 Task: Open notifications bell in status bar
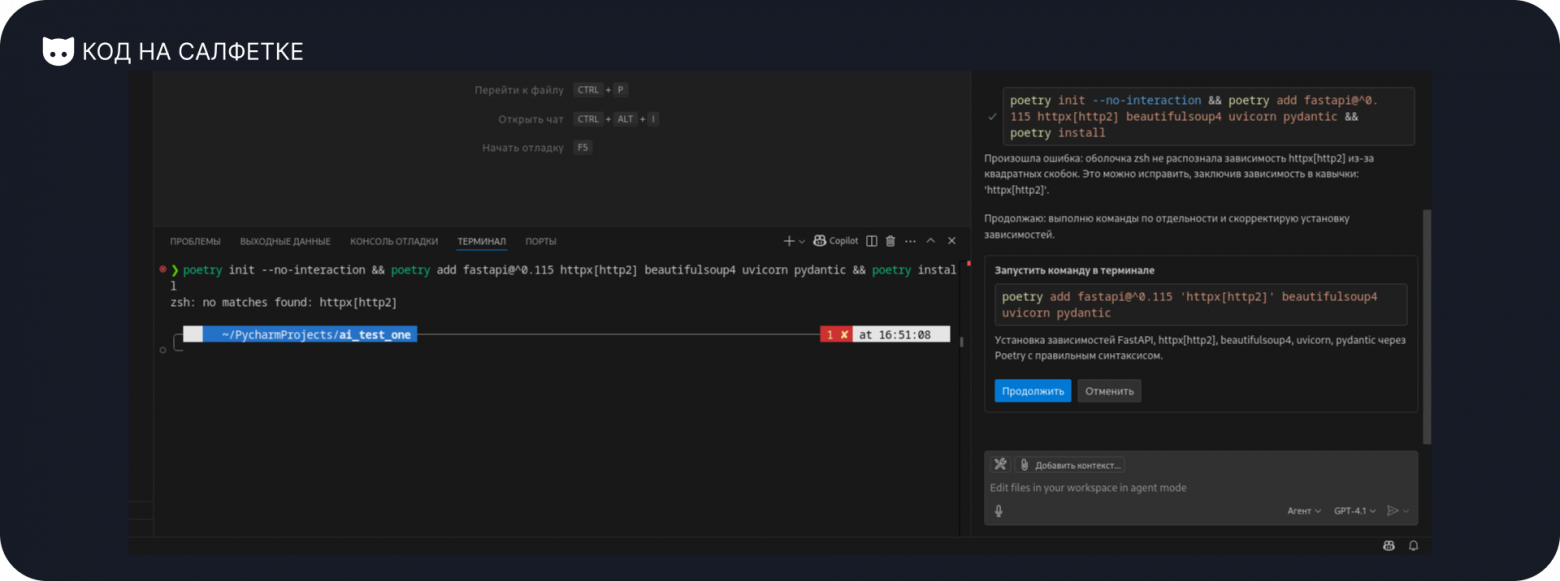(1413, 546)
